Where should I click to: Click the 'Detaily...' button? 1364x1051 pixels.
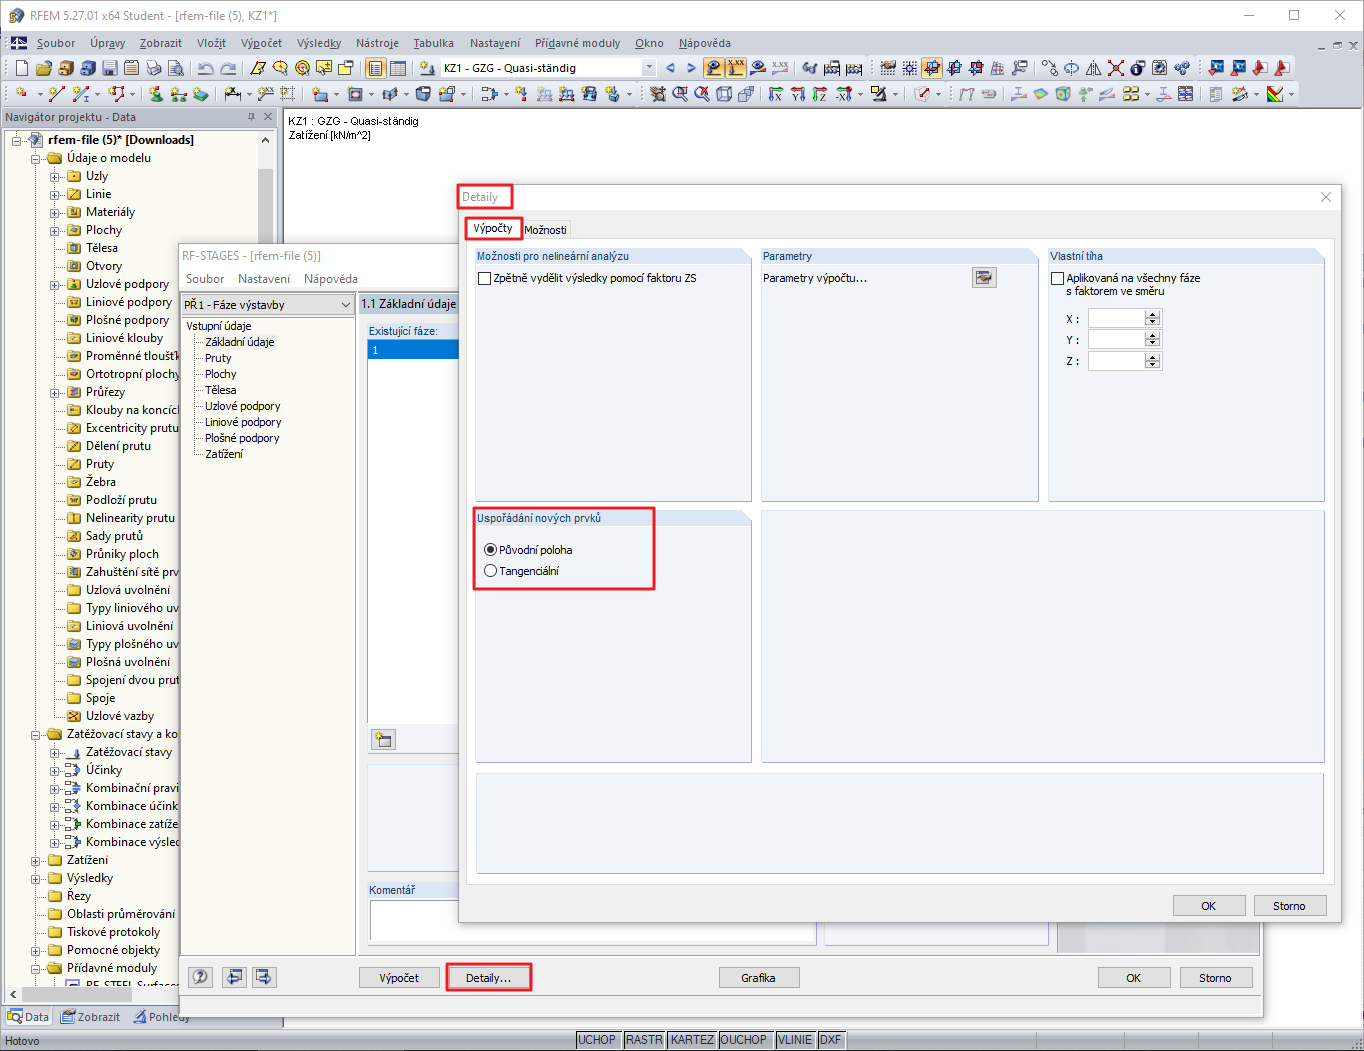[488, 978]
